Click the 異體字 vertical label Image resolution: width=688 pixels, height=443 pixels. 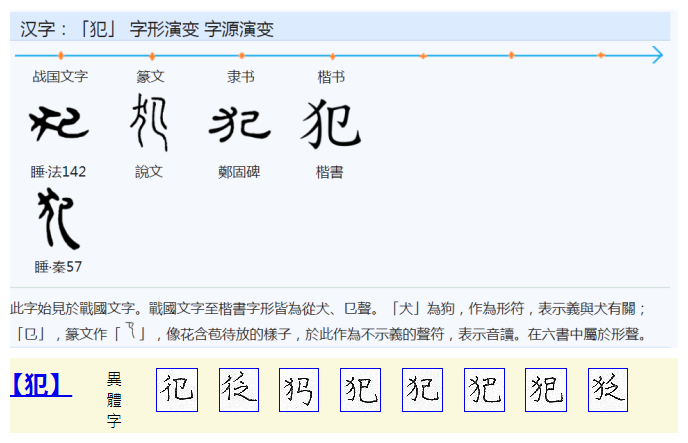(114, 400)
